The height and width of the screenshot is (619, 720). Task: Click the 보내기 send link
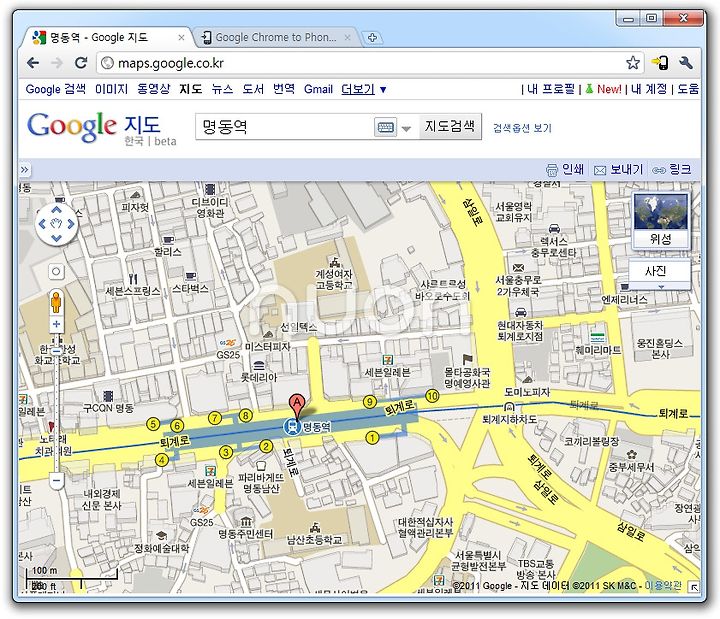tap(619, 169)
